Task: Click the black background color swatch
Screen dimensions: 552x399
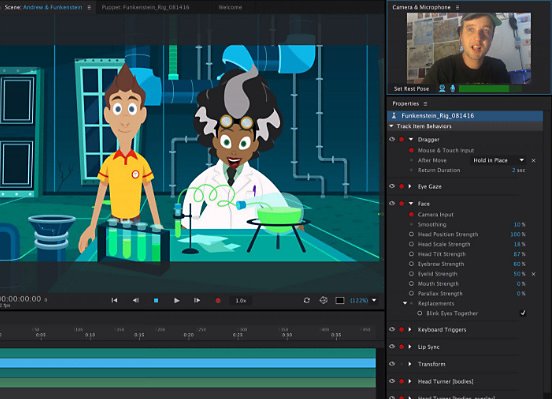Action: (x=340, y=300)
